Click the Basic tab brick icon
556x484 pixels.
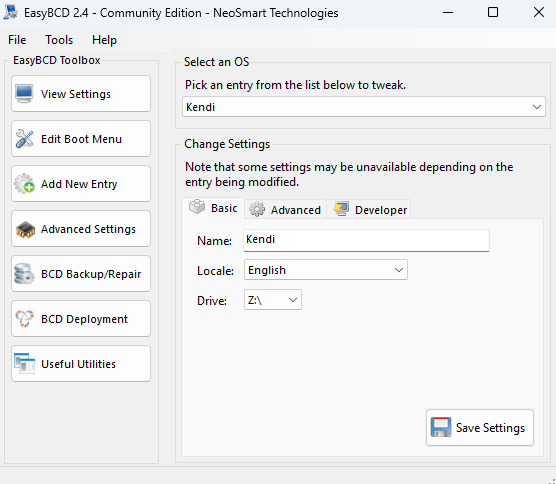coord(197,207)
